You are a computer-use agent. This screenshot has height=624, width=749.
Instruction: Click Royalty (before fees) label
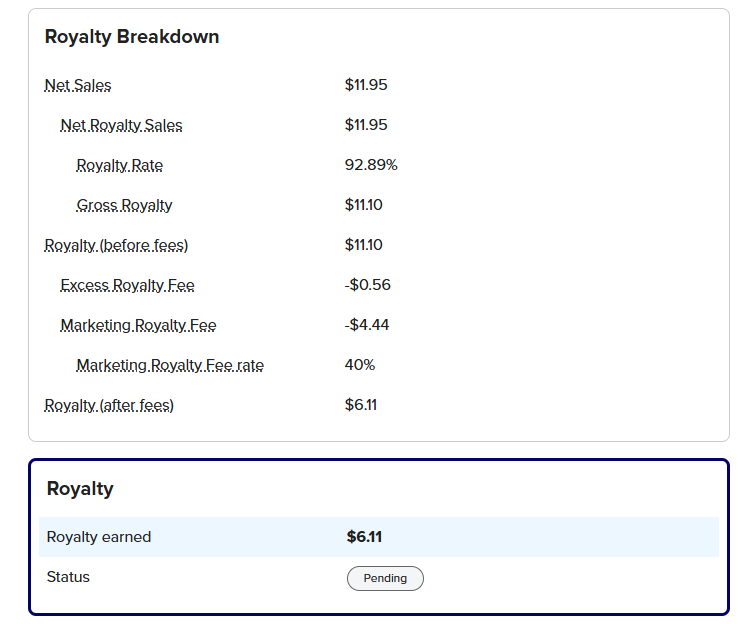coord(116,245)
